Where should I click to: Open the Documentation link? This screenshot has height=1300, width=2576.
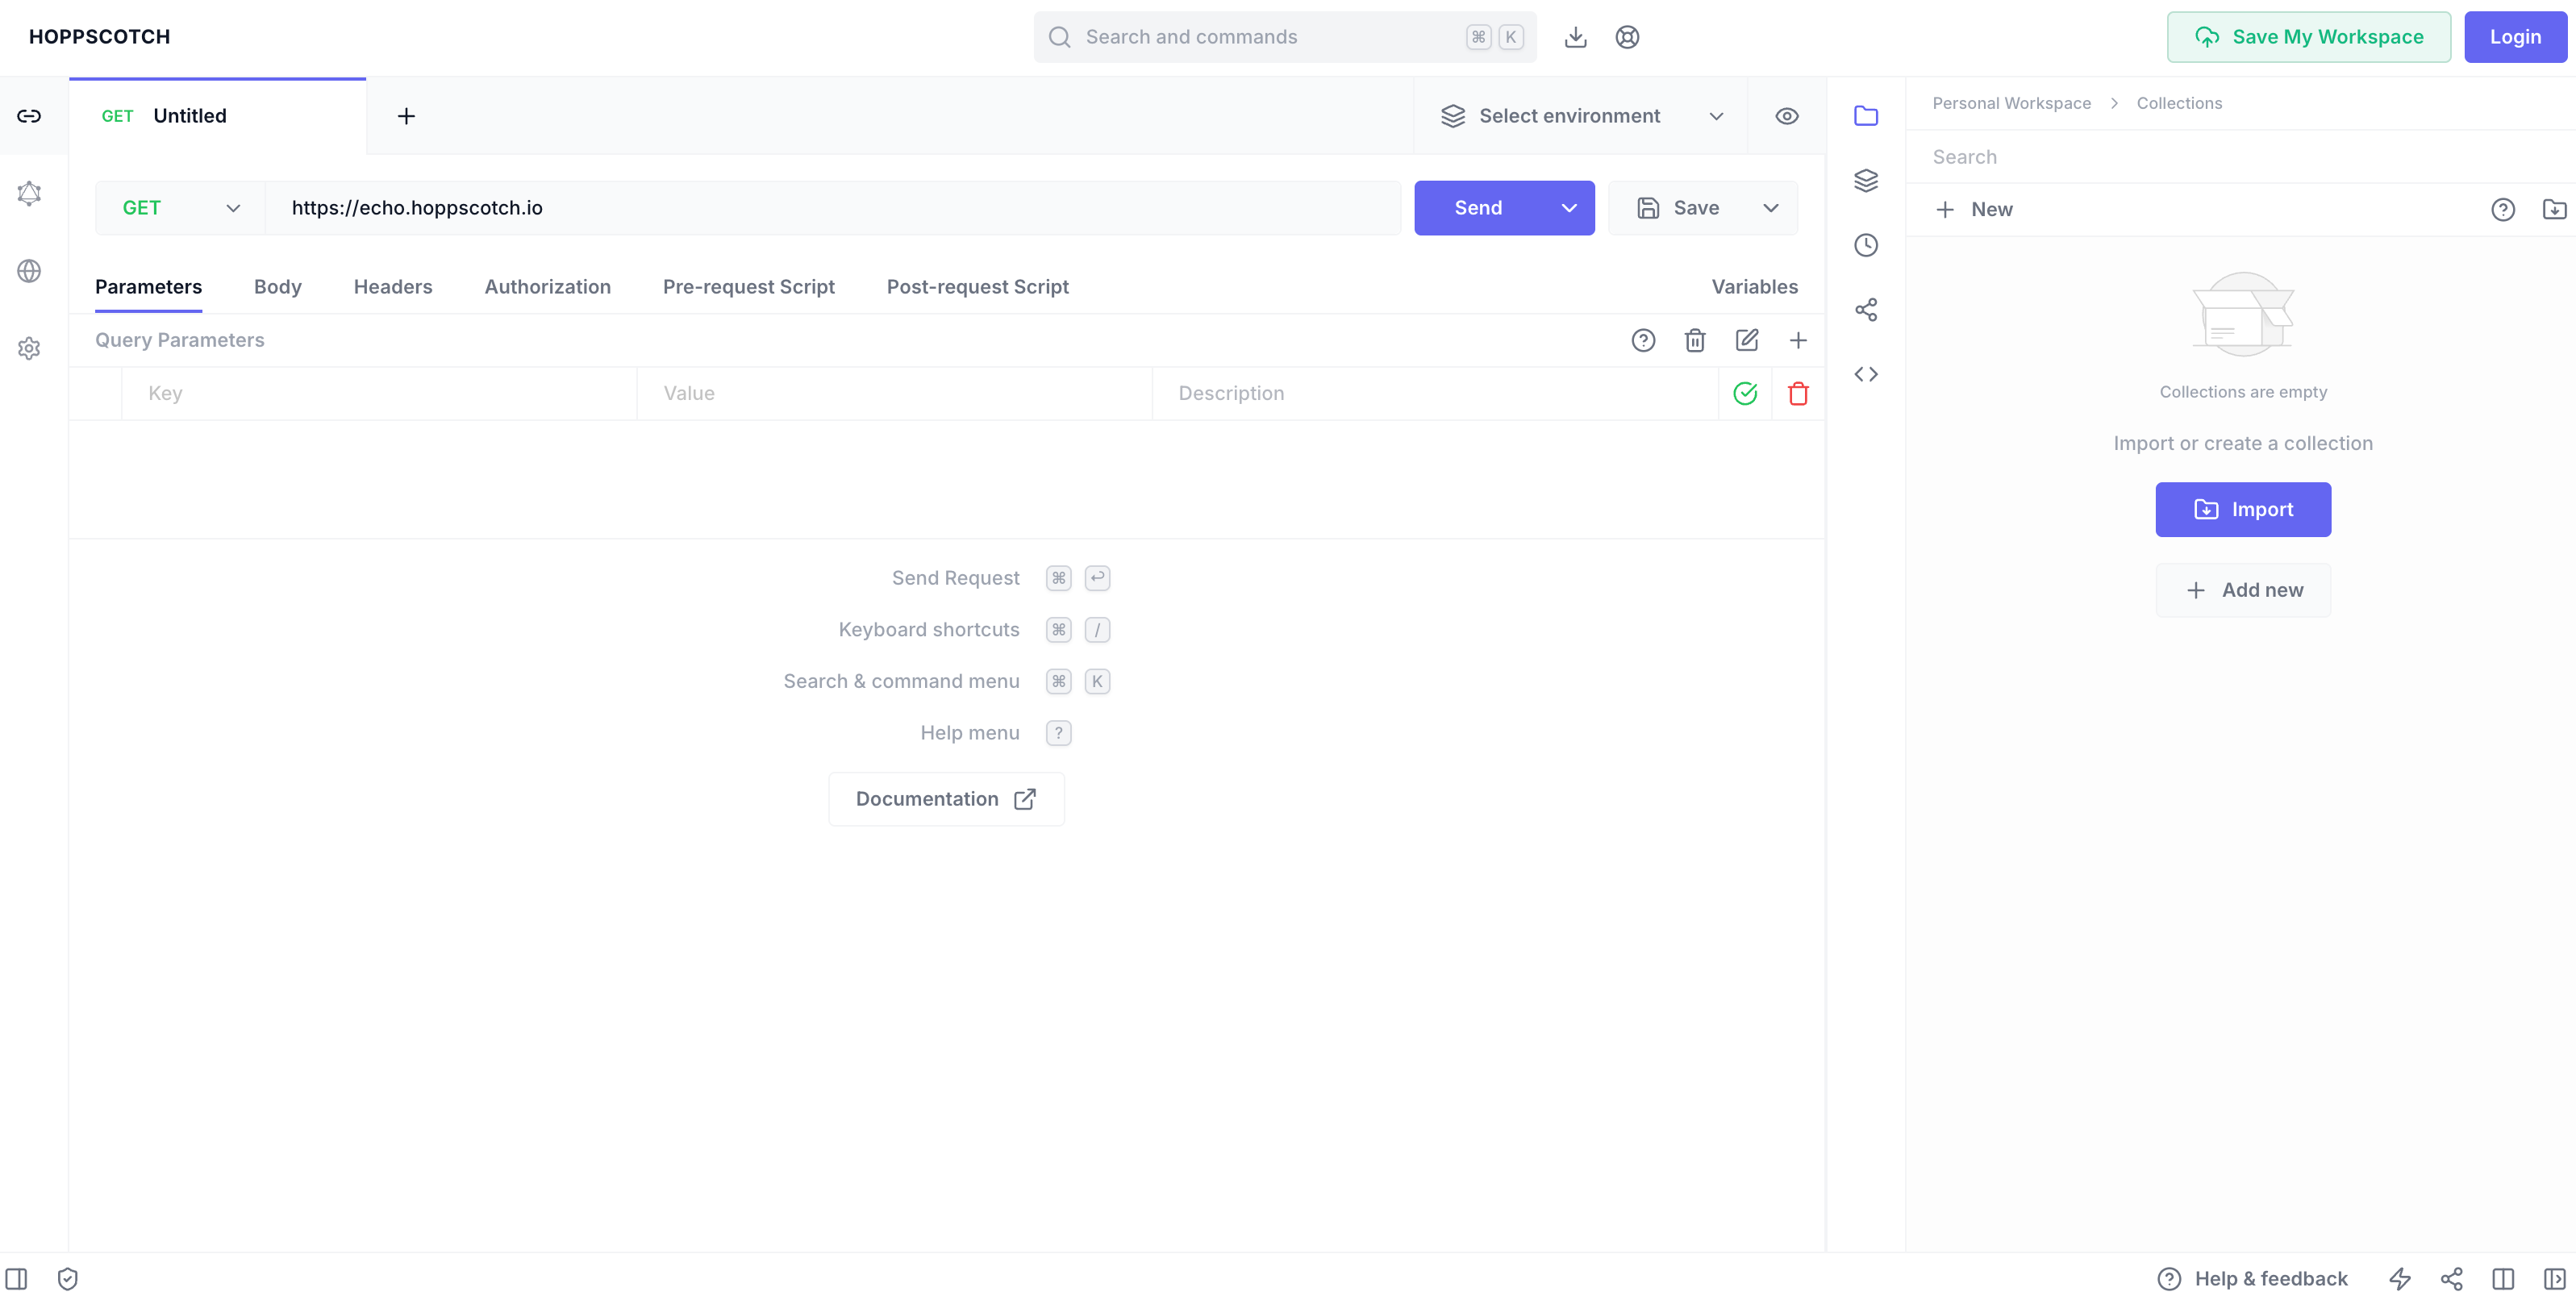(x=945, y=798)
